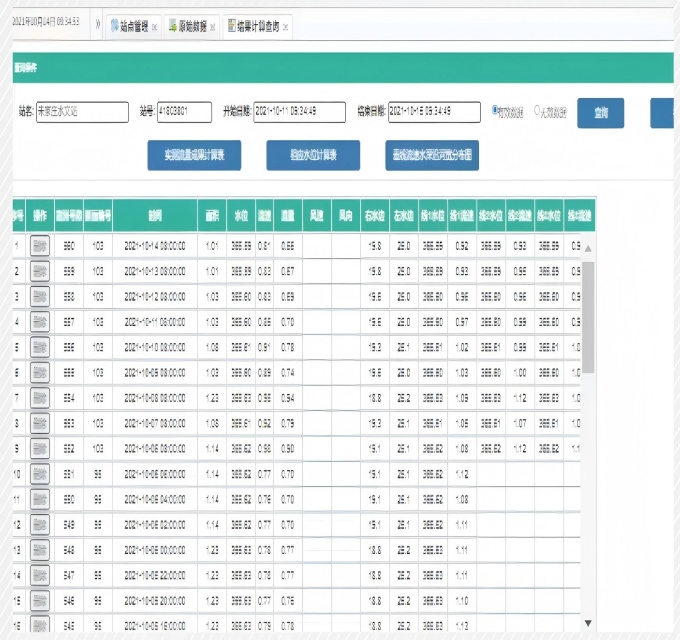
Task: Switch to the 原始数据 tab
Action: (191, 25)
